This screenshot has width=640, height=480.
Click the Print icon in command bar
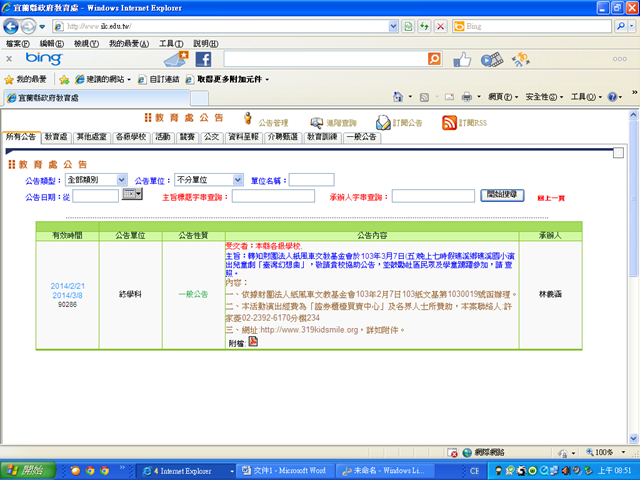coord(467,97)
